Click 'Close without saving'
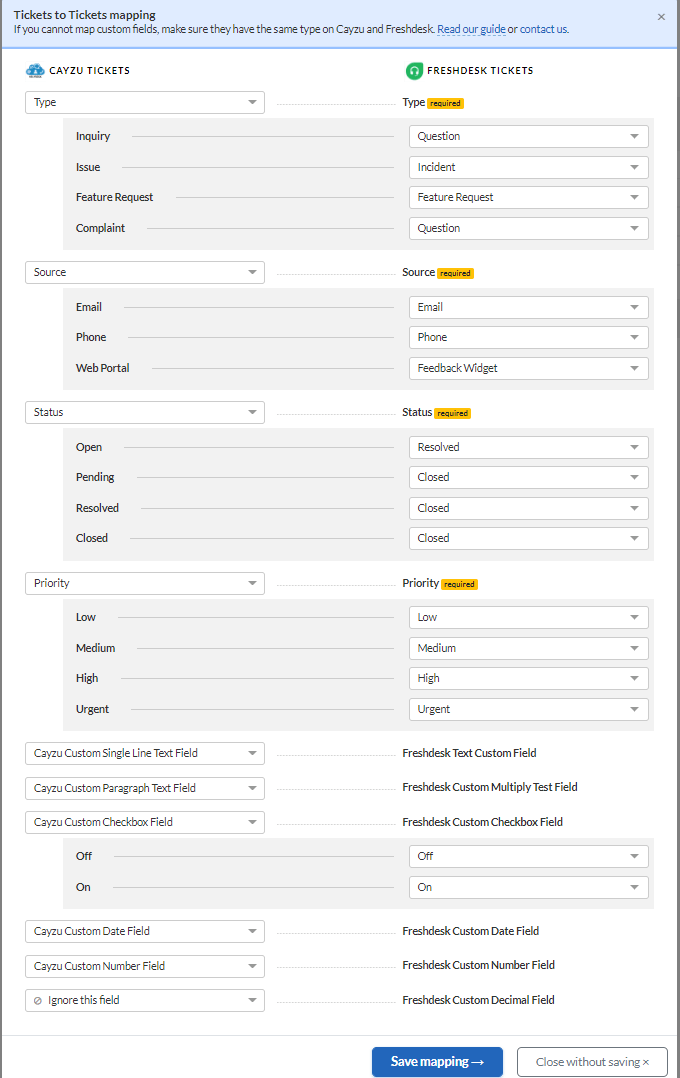The height and width of the screenshot is (1078, 680). (592, 1062)
